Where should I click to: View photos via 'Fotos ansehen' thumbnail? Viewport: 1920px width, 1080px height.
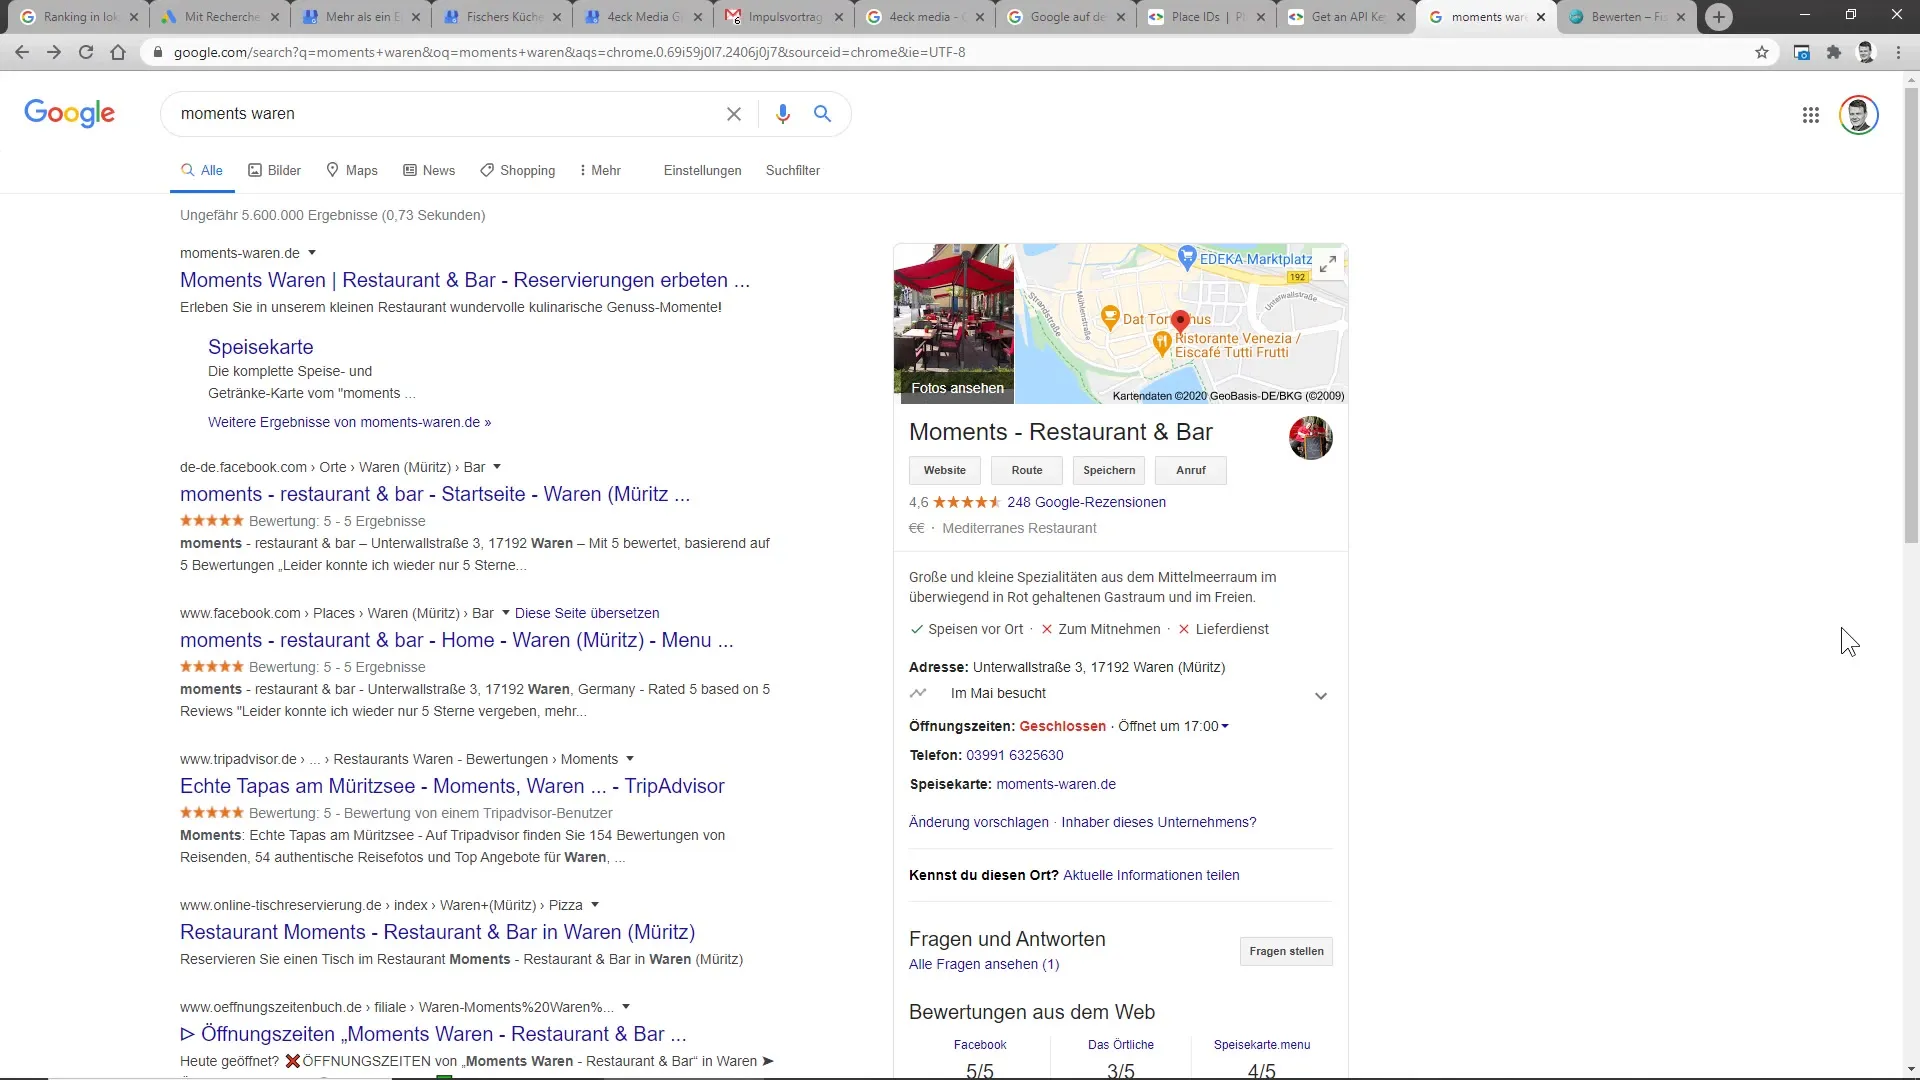pos(954,324)
